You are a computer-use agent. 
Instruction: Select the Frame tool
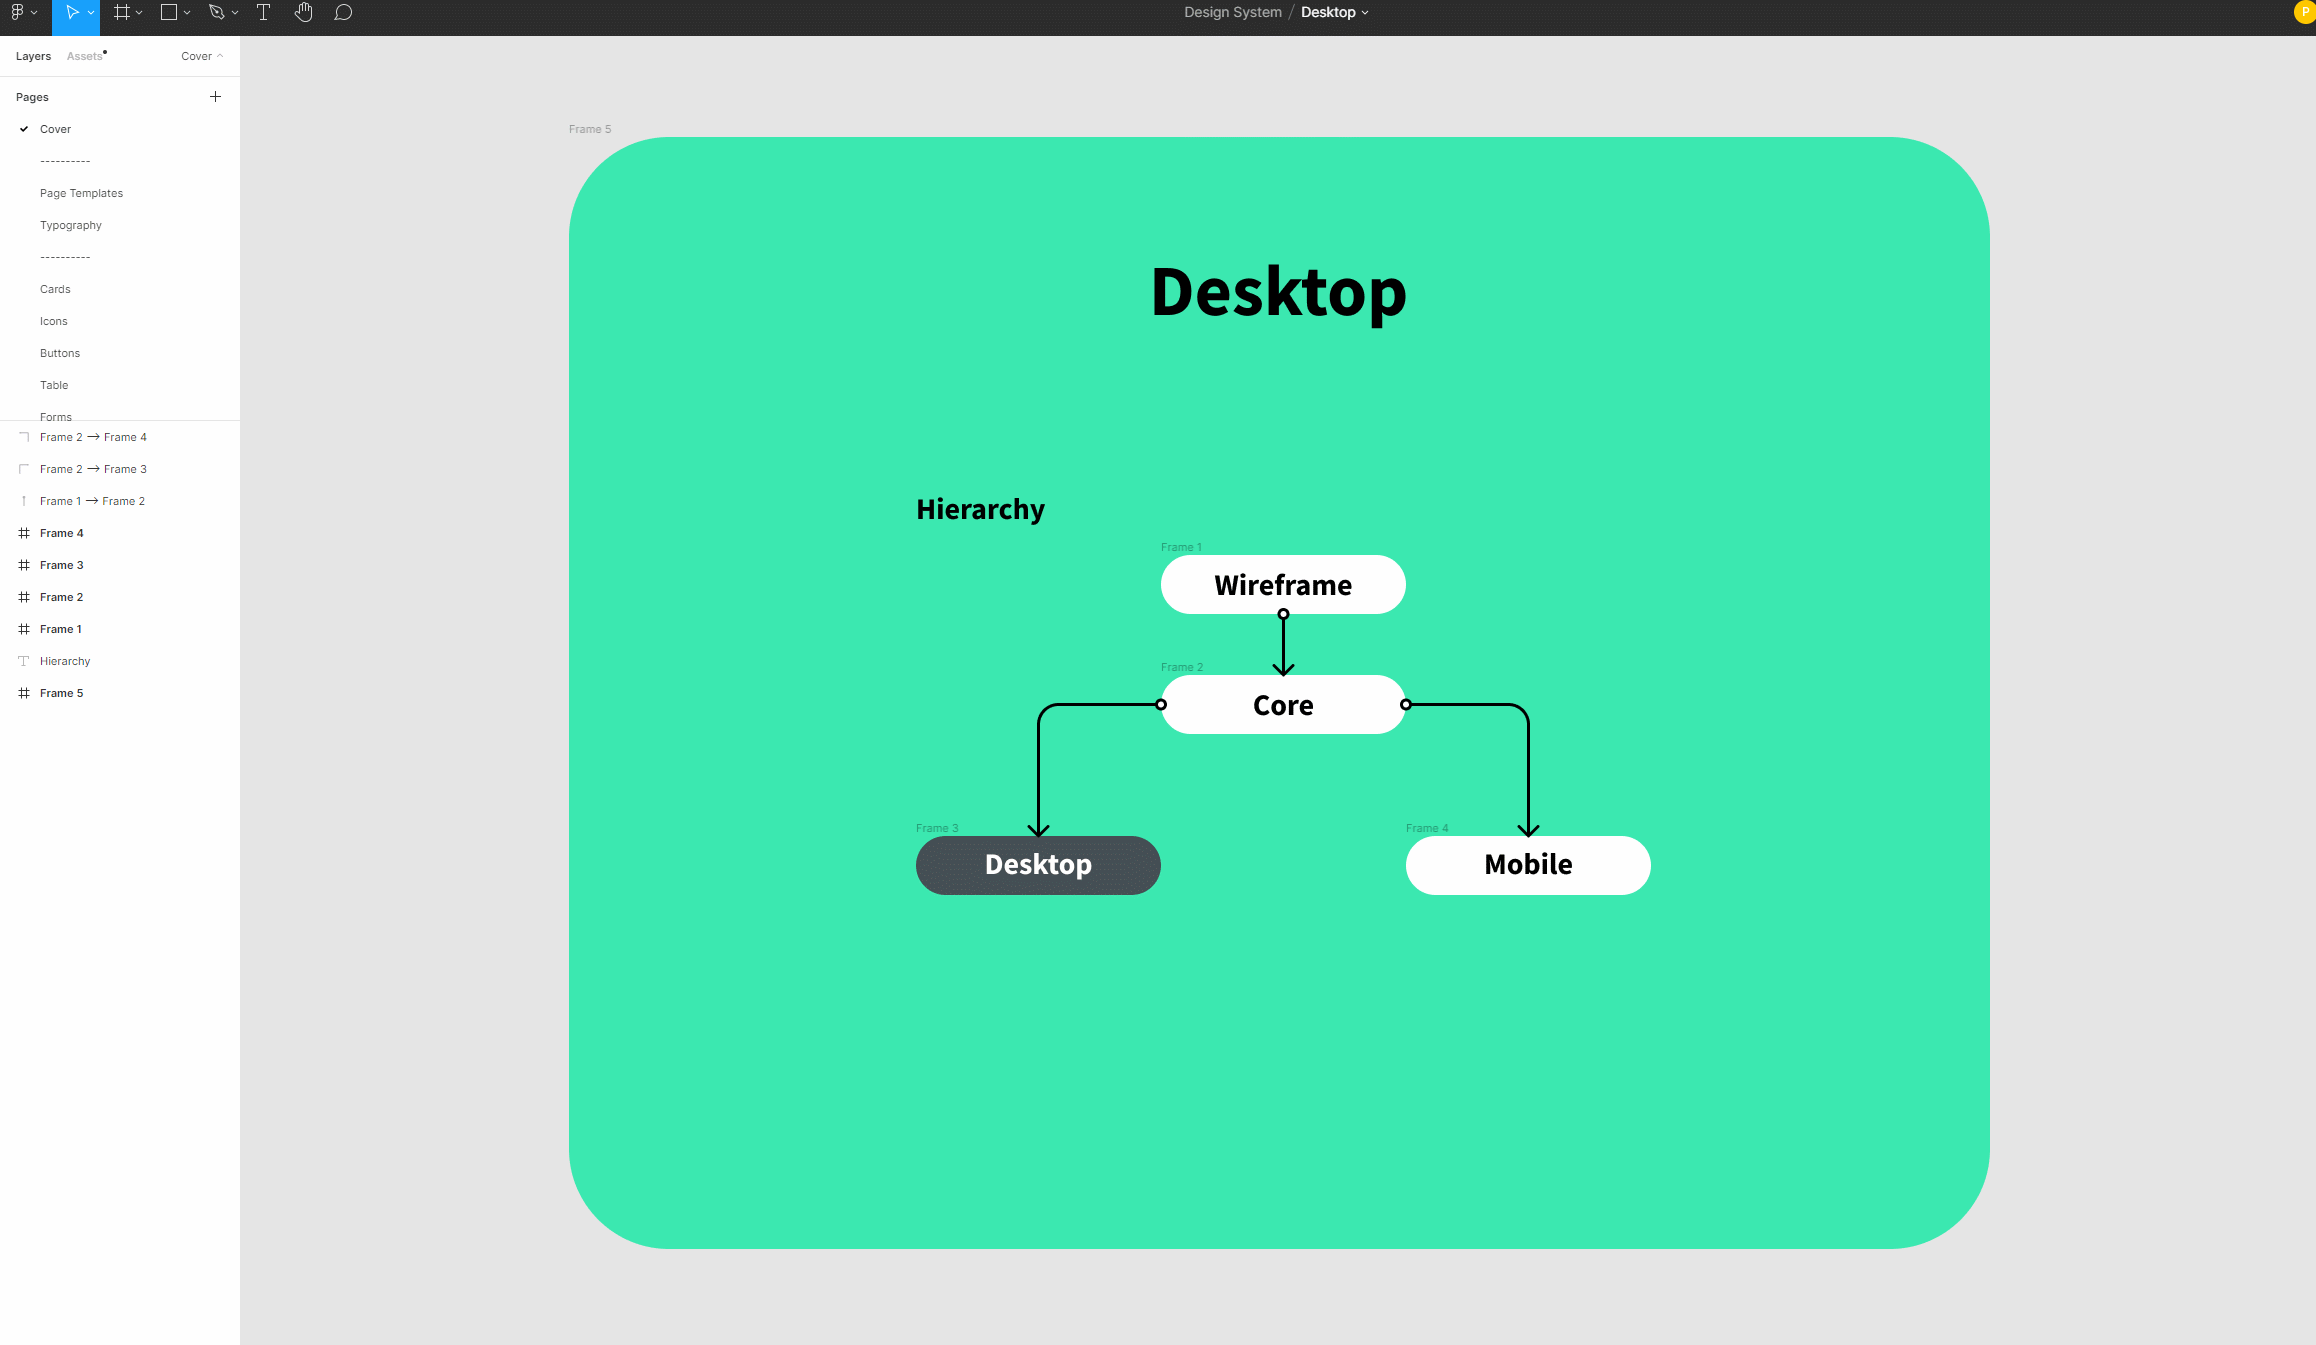tap(122, 12)
